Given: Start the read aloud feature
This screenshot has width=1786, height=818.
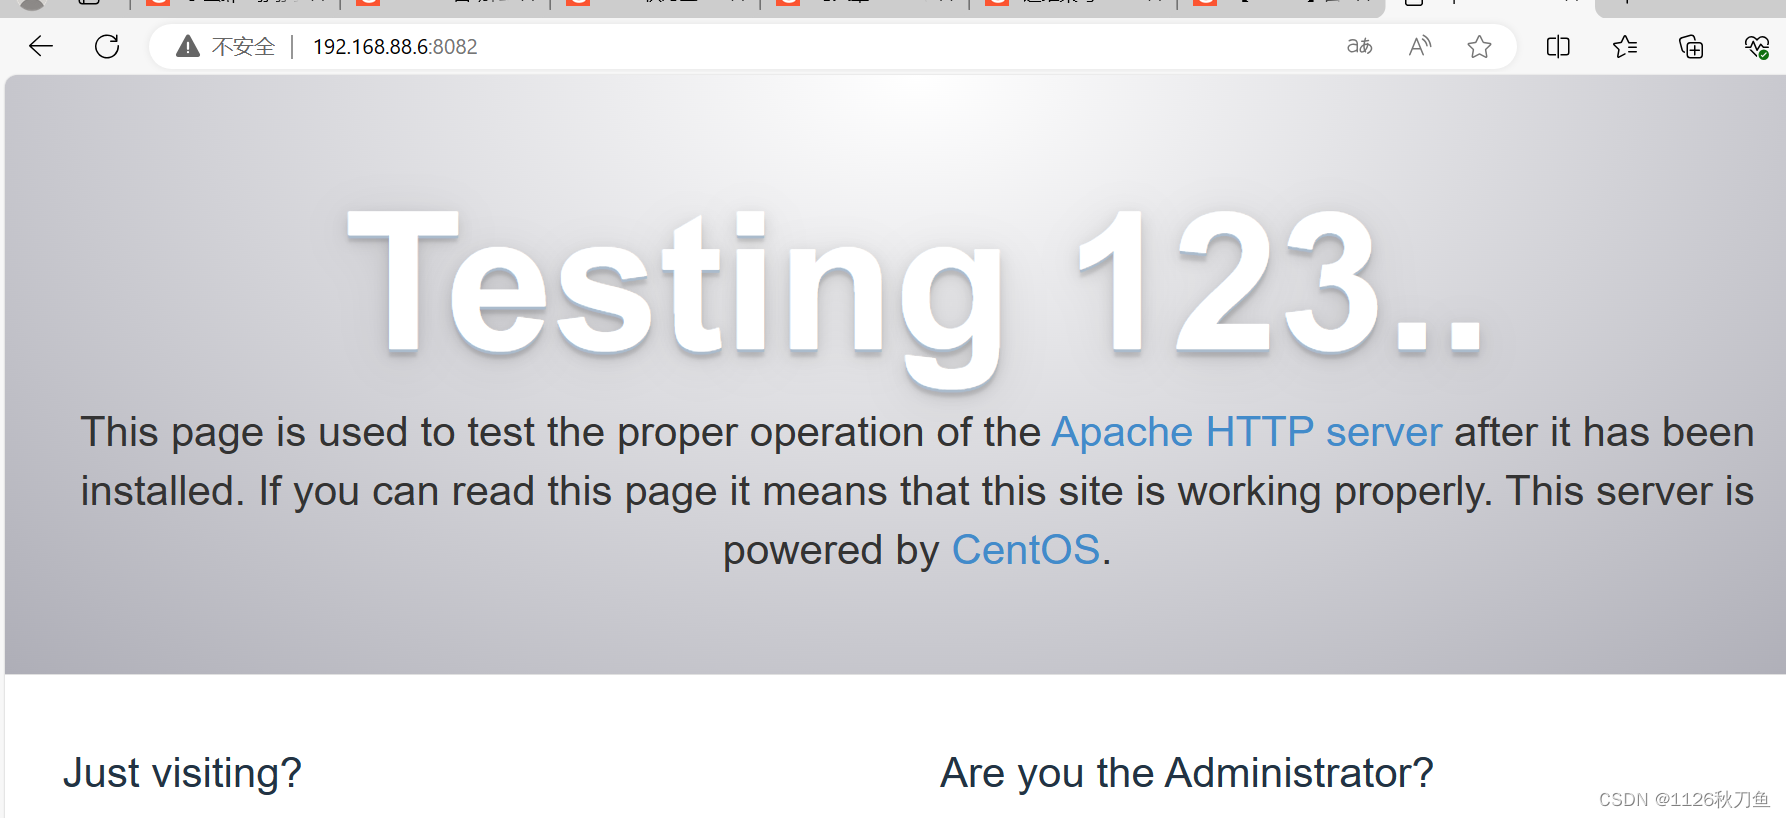Looking at the screenshot, I should point(1420,46).
